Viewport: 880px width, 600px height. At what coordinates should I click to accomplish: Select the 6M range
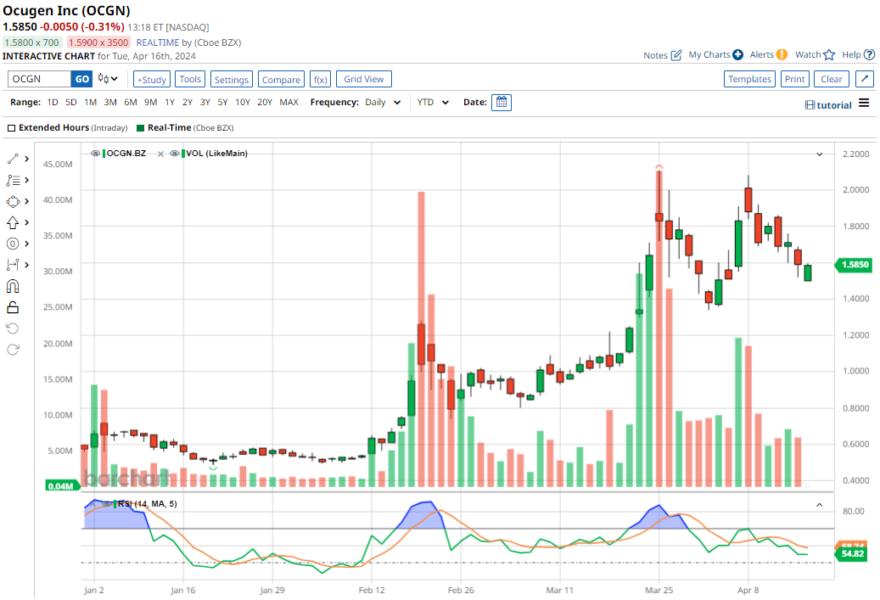click(130, 102)
